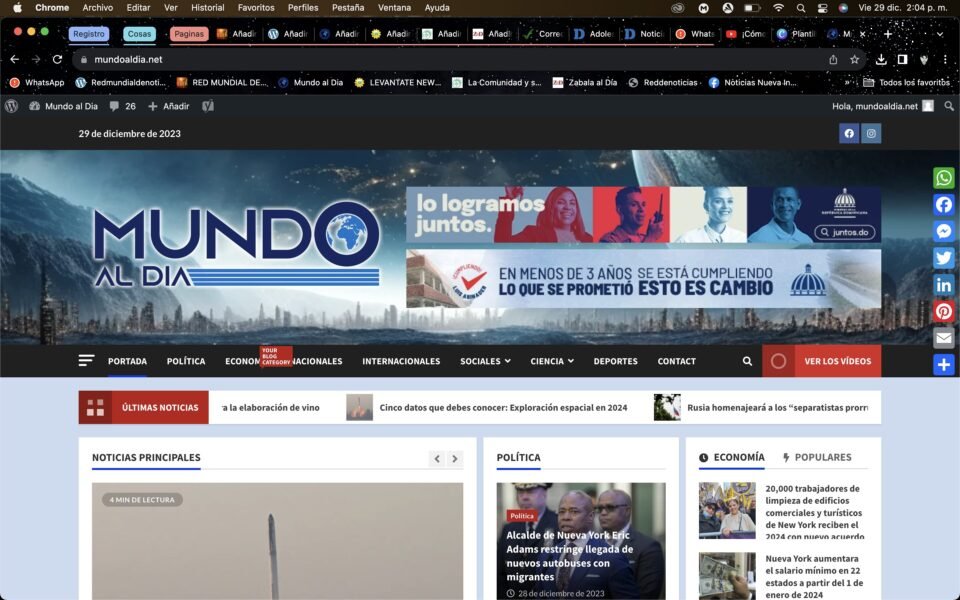960x600 pixels.
Task: Open WordPress logo admin menu
Action: tap(11, 106)
